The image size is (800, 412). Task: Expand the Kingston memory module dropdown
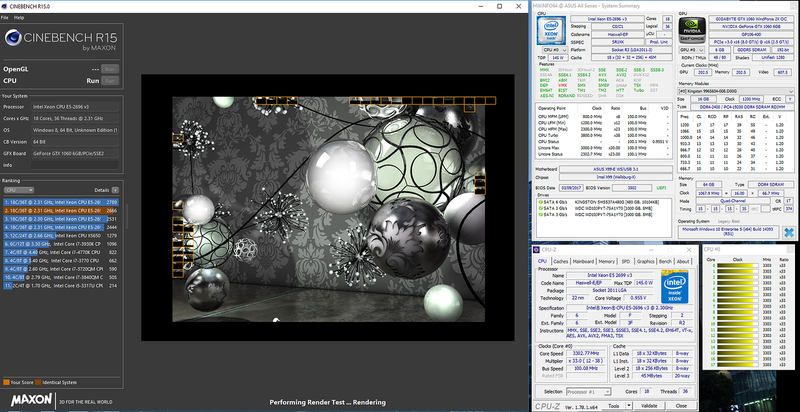coord(736,91)
